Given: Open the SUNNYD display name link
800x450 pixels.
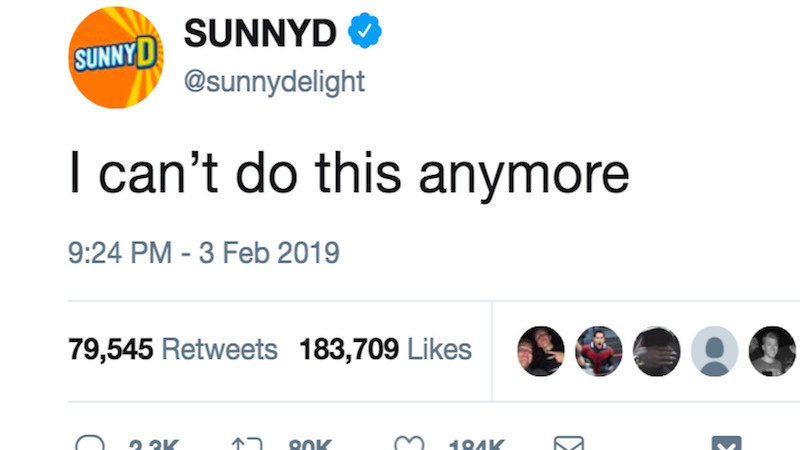Looking at the screenshot, I should (x=260, y=34).
